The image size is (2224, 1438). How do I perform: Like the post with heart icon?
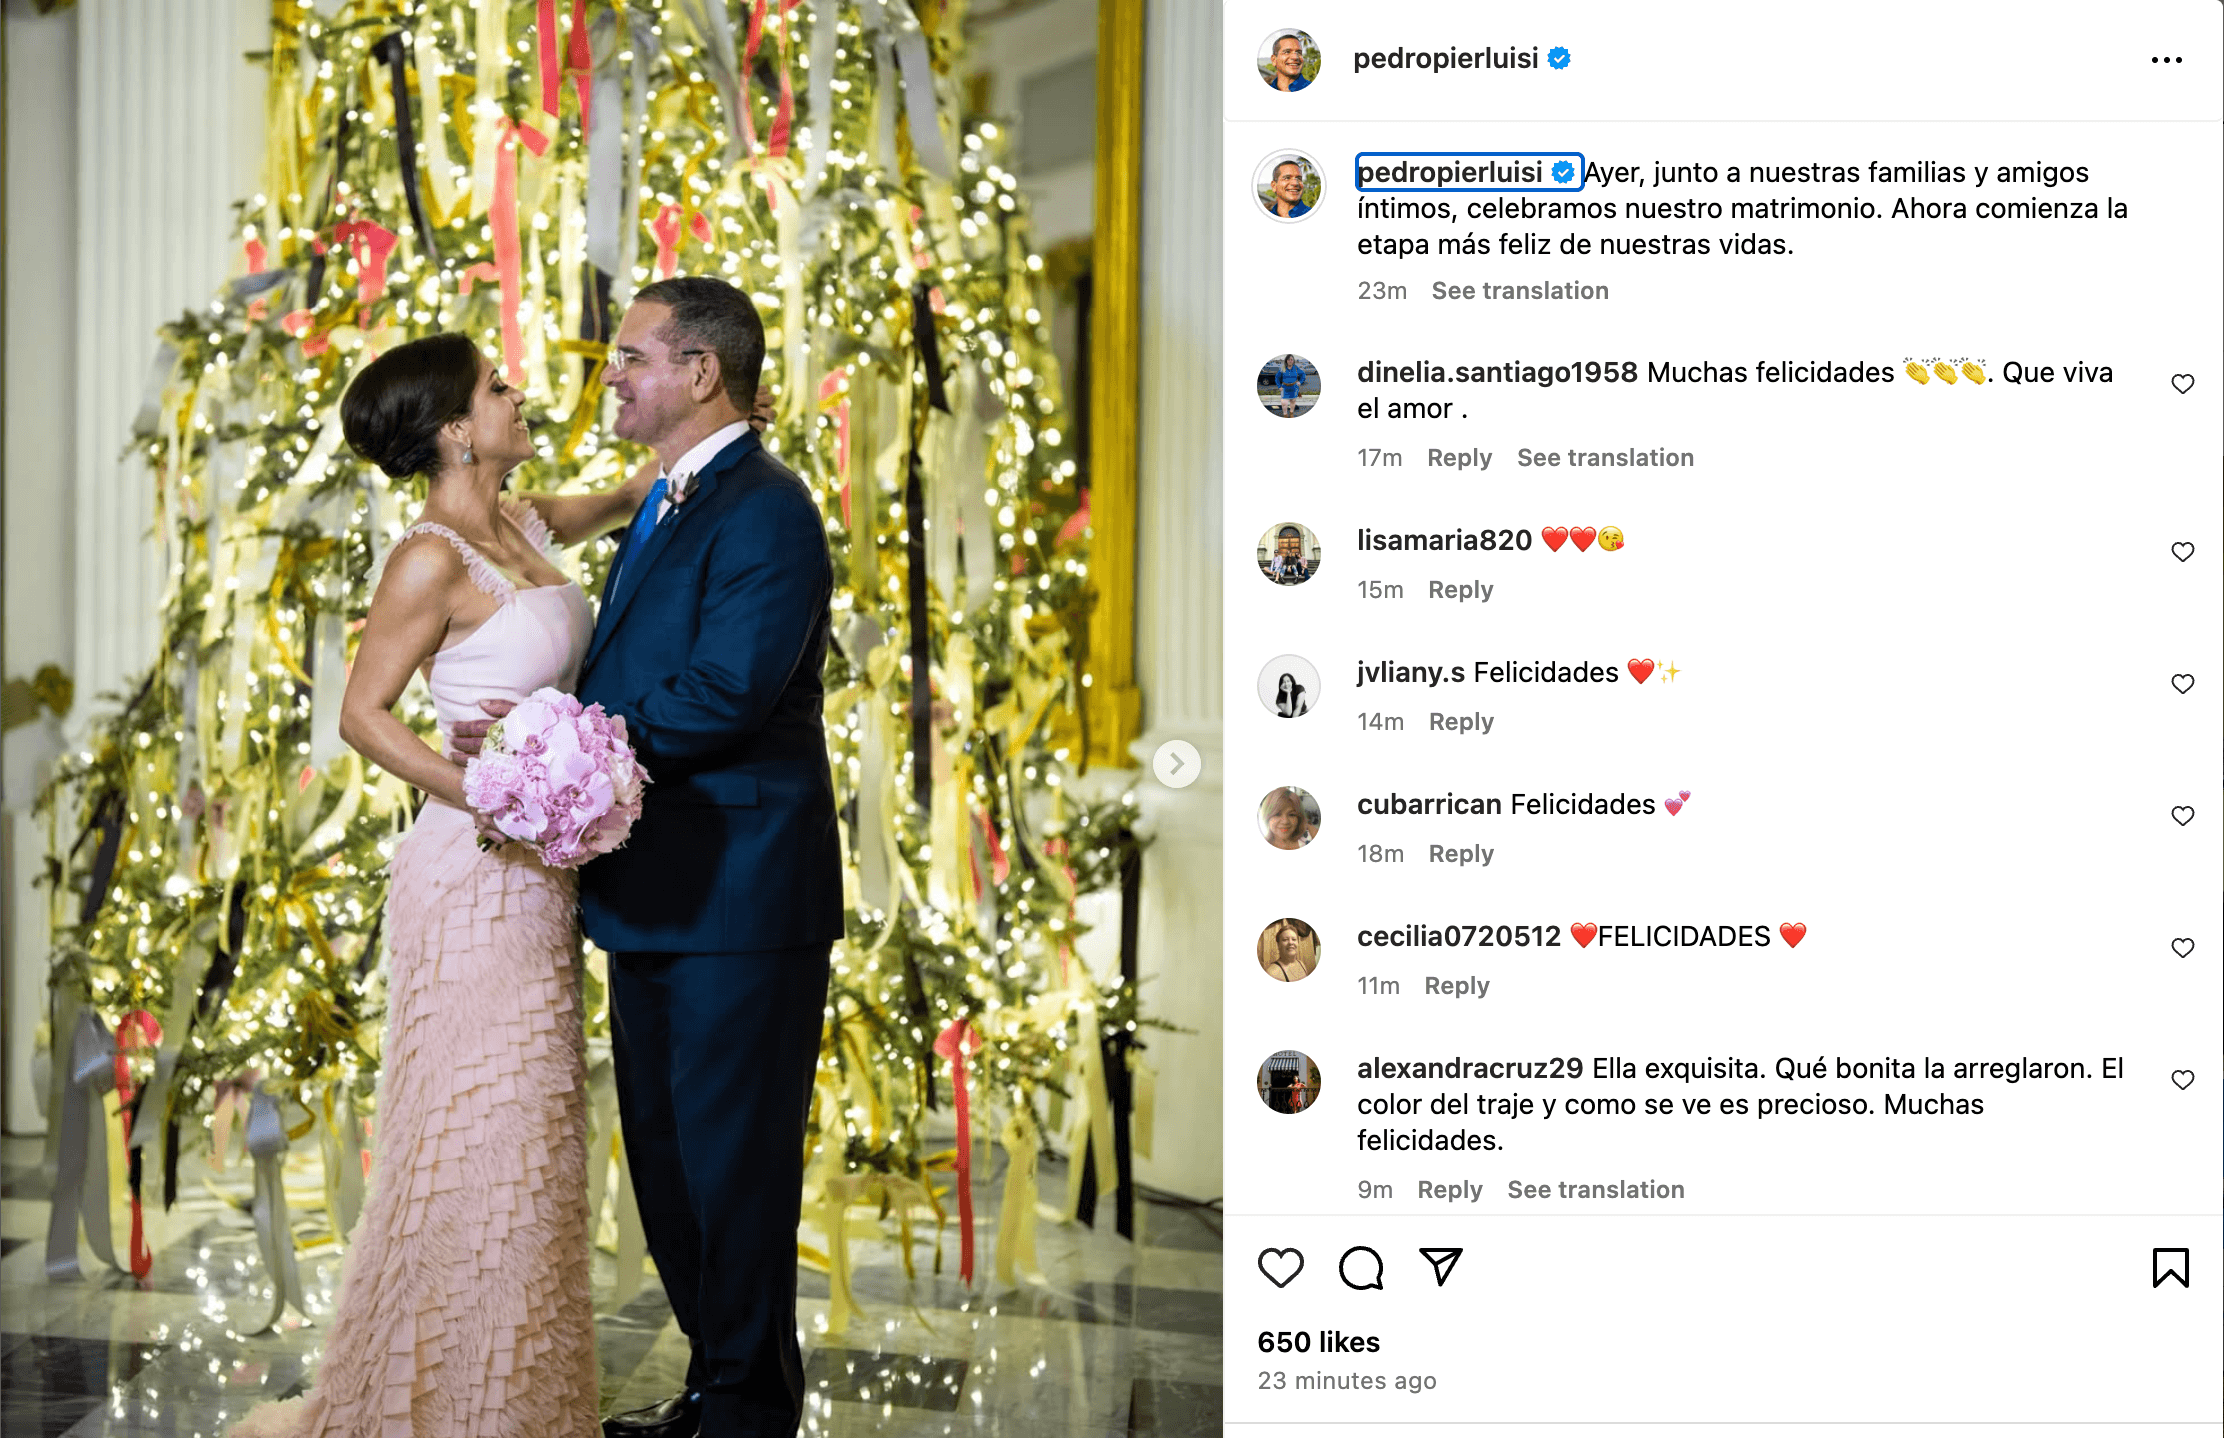1280,1267
